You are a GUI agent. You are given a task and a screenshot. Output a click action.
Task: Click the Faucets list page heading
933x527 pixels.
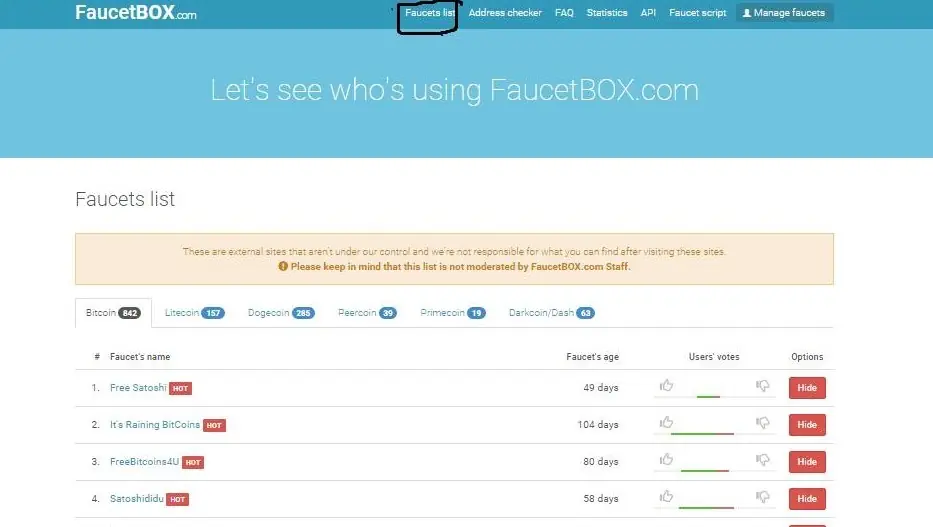click(x=125, y=199)
